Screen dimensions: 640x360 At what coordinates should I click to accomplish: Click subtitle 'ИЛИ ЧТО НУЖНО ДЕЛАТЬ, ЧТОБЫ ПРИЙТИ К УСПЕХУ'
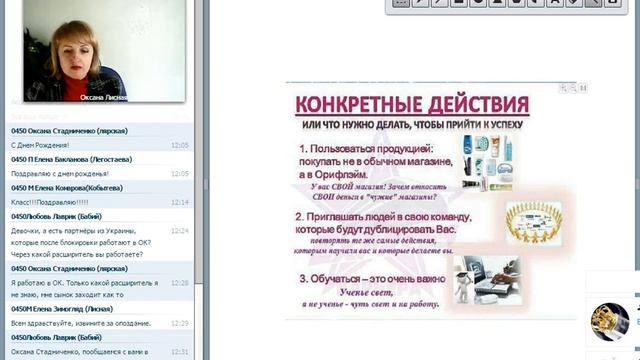pos(412,124)
